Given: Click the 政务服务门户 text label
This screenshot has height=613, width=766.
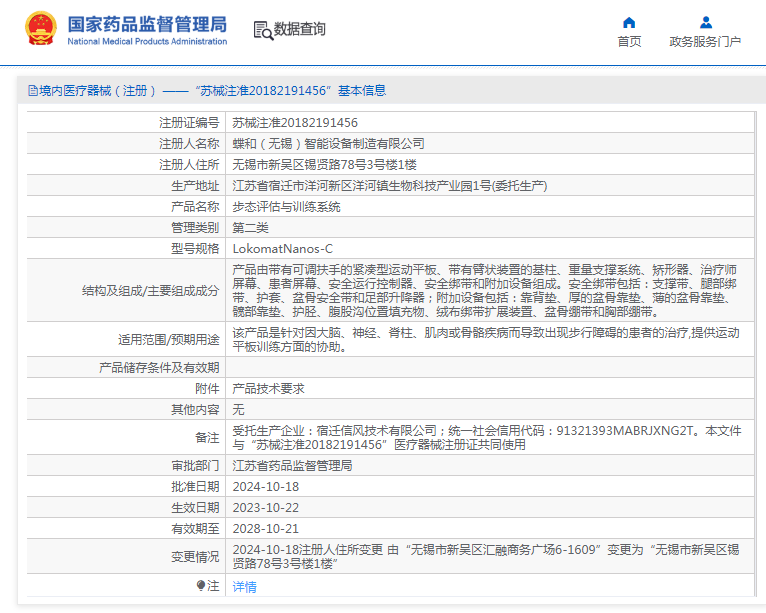Looking at the screenshot, I should pos(705,42).
